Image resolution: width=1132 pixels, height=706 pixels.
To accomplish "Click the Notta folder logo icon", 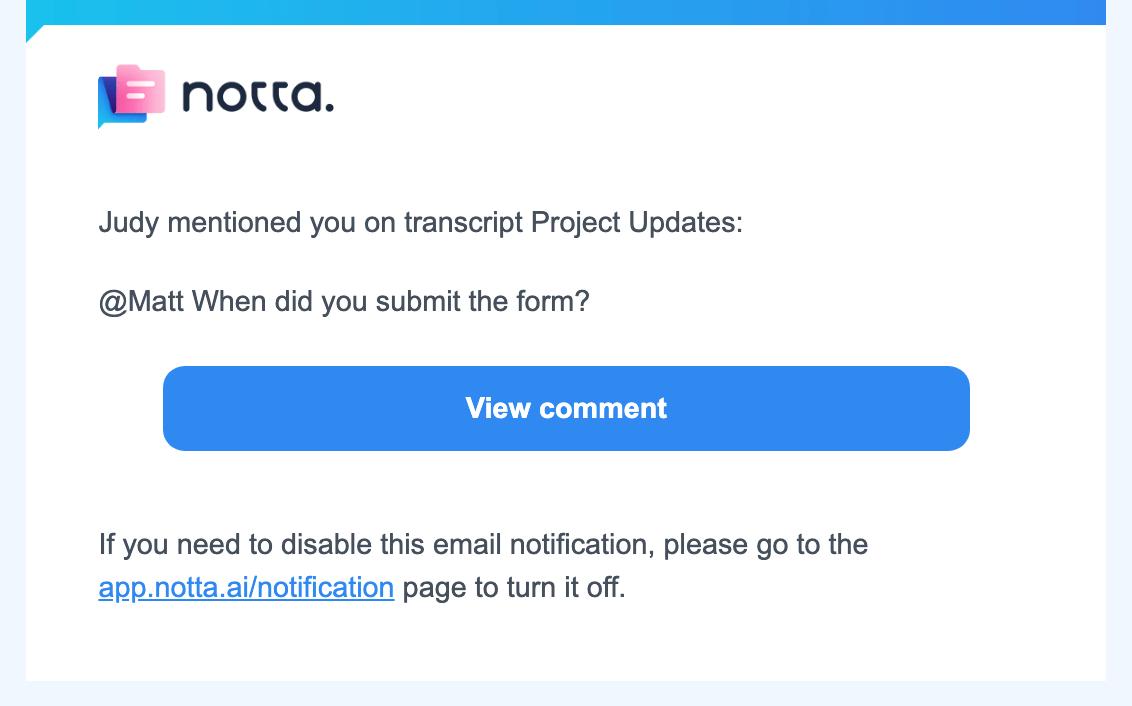I will tap(130, 95).
